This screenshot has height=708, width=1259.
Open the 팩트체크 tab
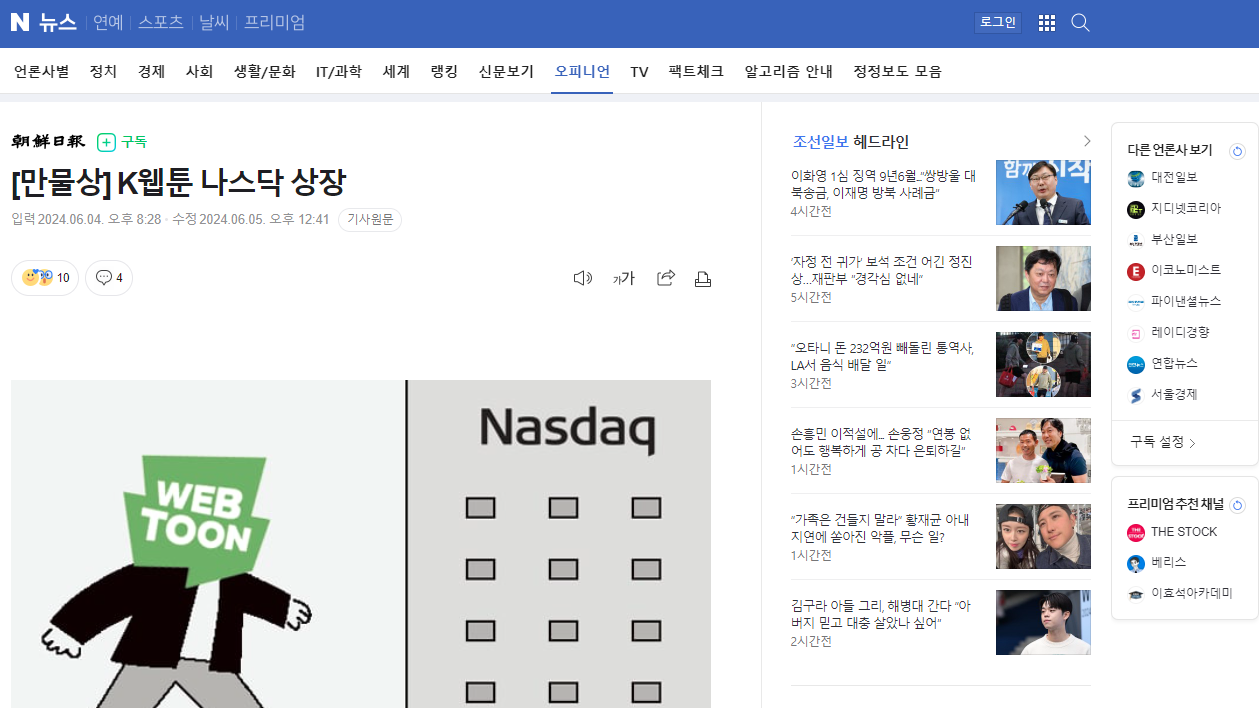point(696,72)
